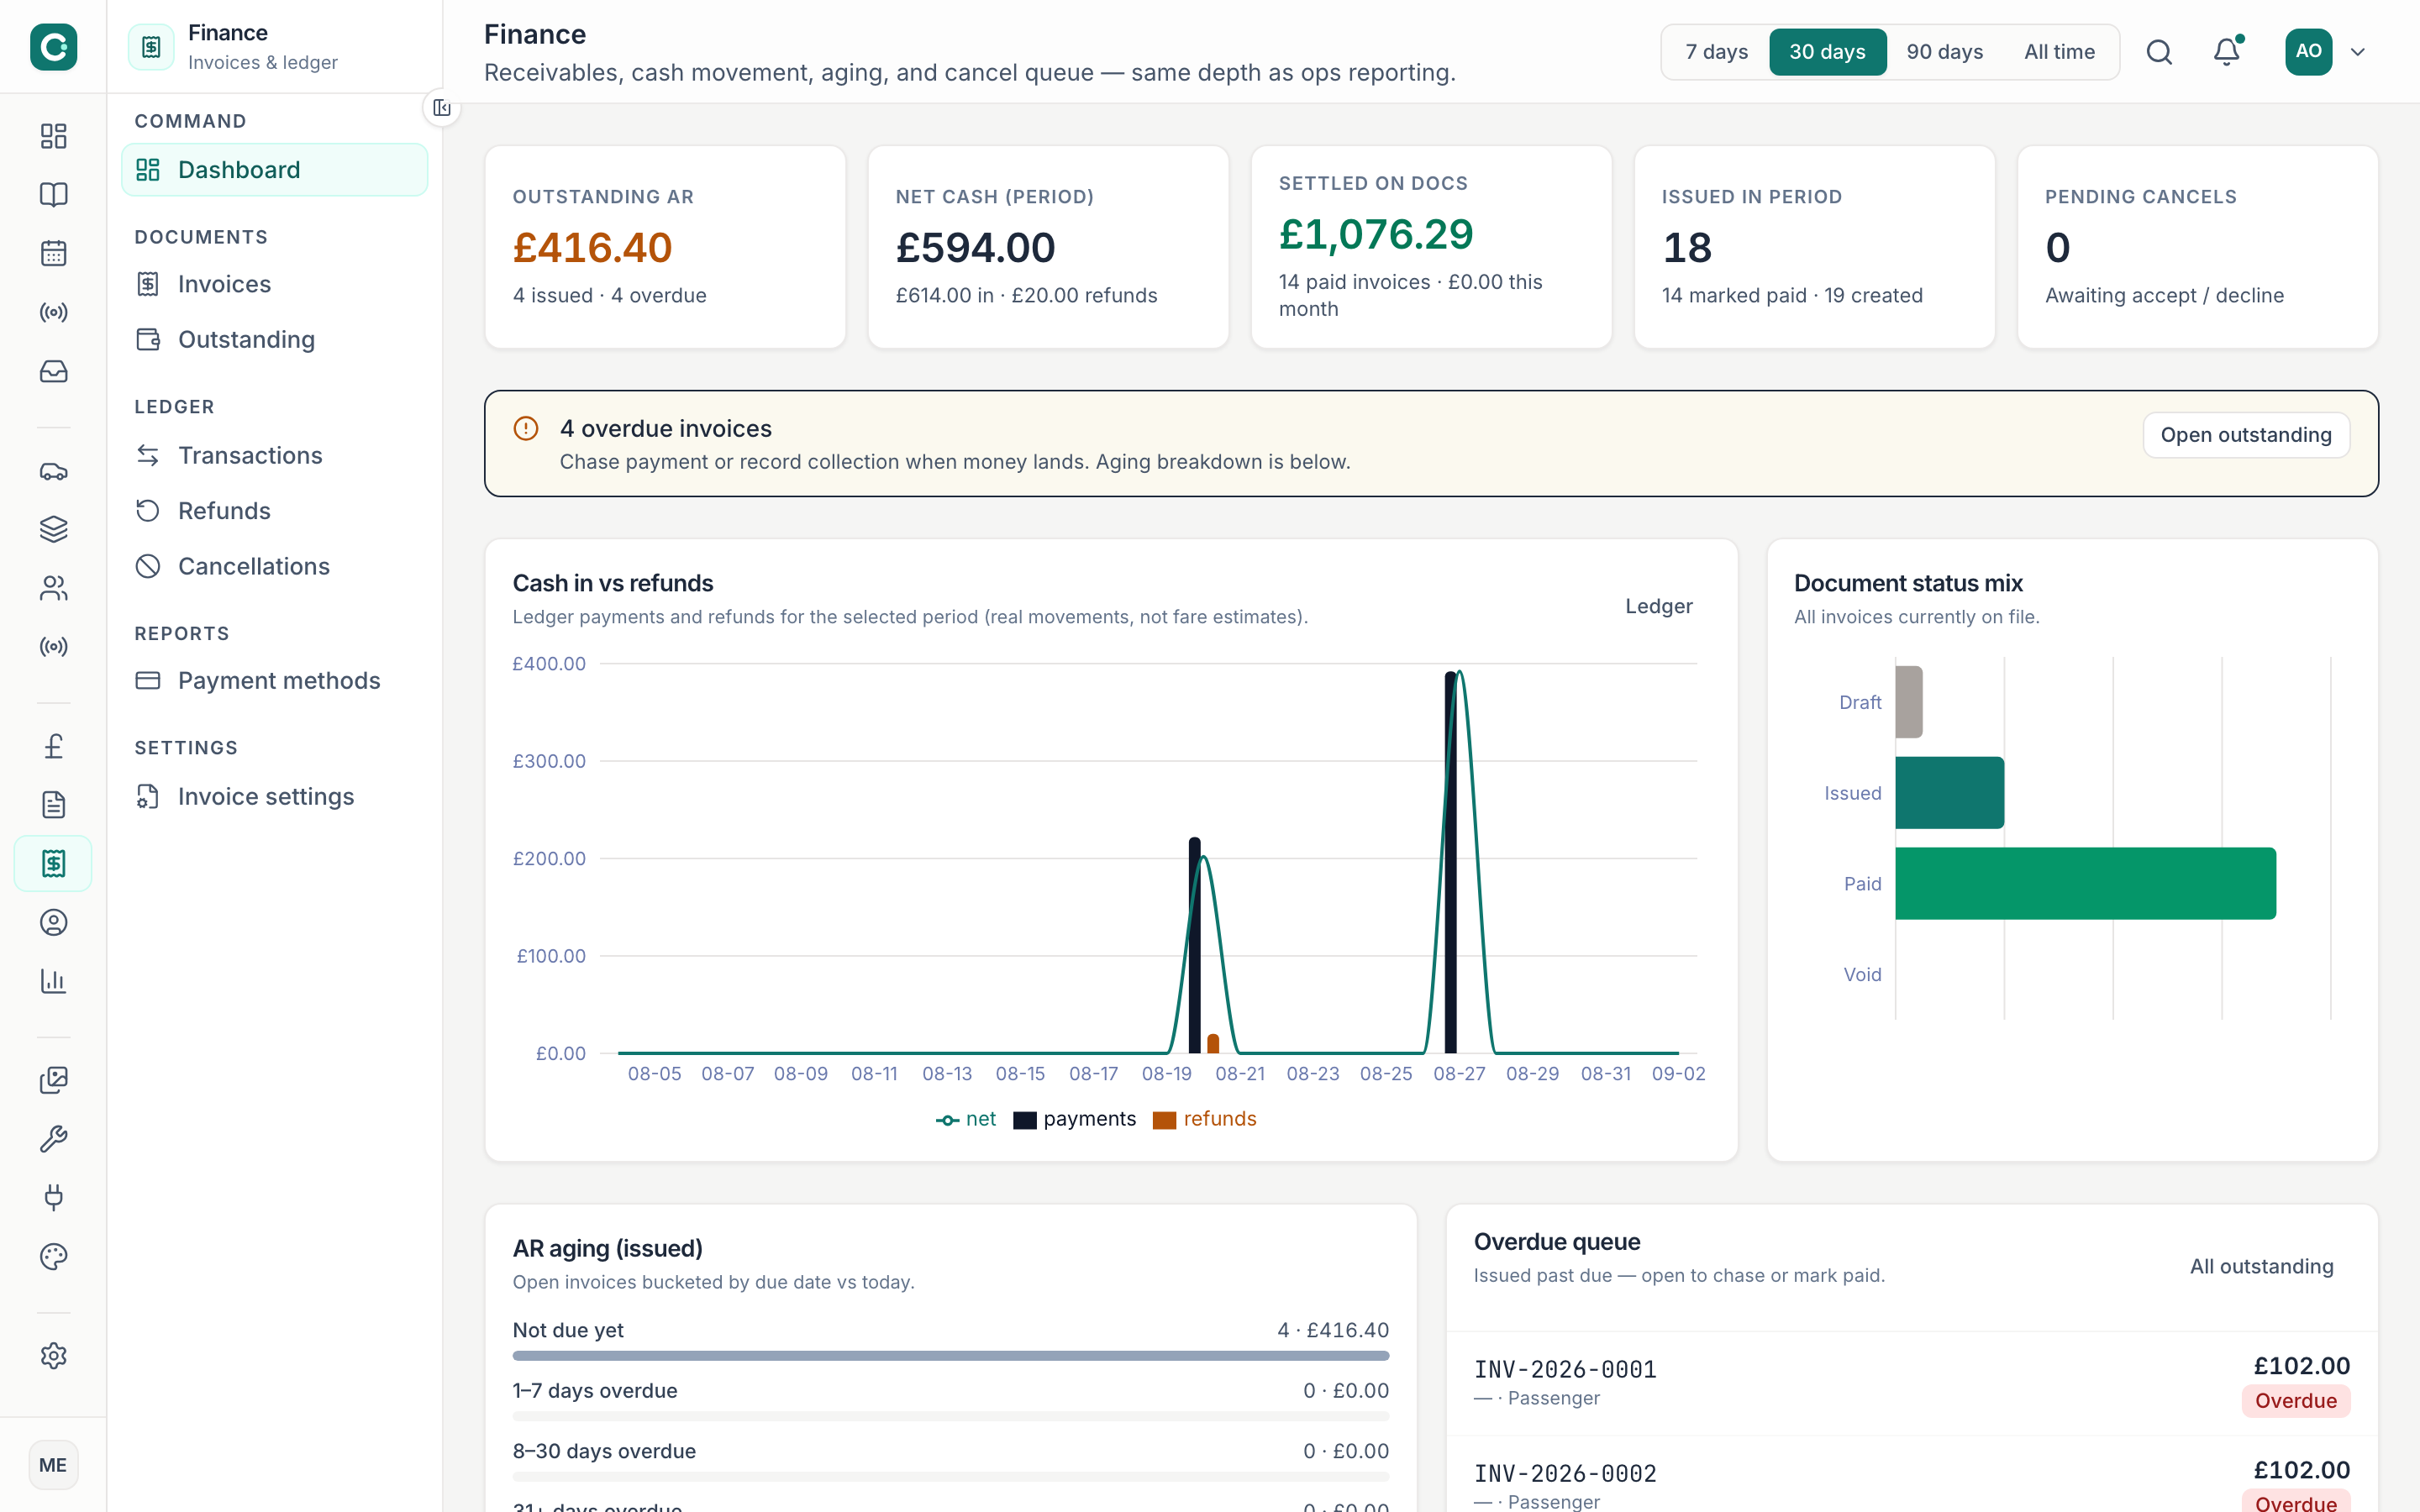The width and height of the screenshot is (2420, 1512).
Task: Open Invoices in sidebar
Action: (x=275, y=285)
